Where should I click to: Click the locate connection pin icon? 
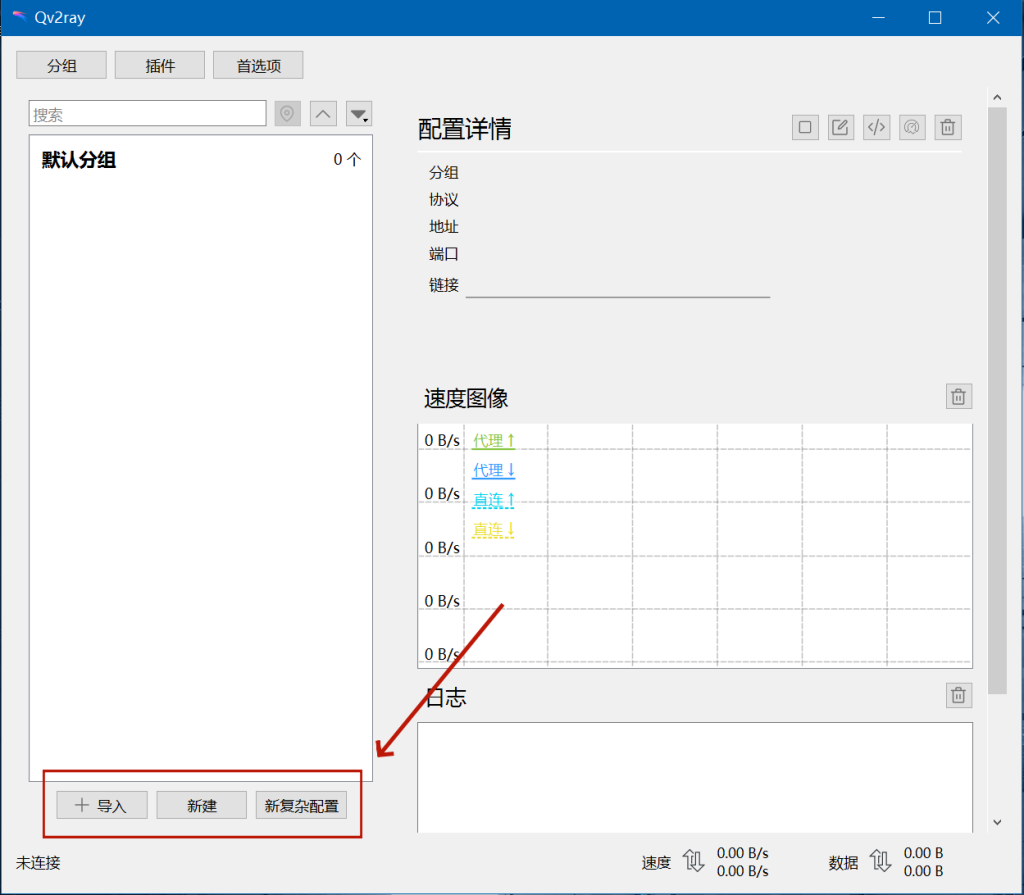pos(287,114)
